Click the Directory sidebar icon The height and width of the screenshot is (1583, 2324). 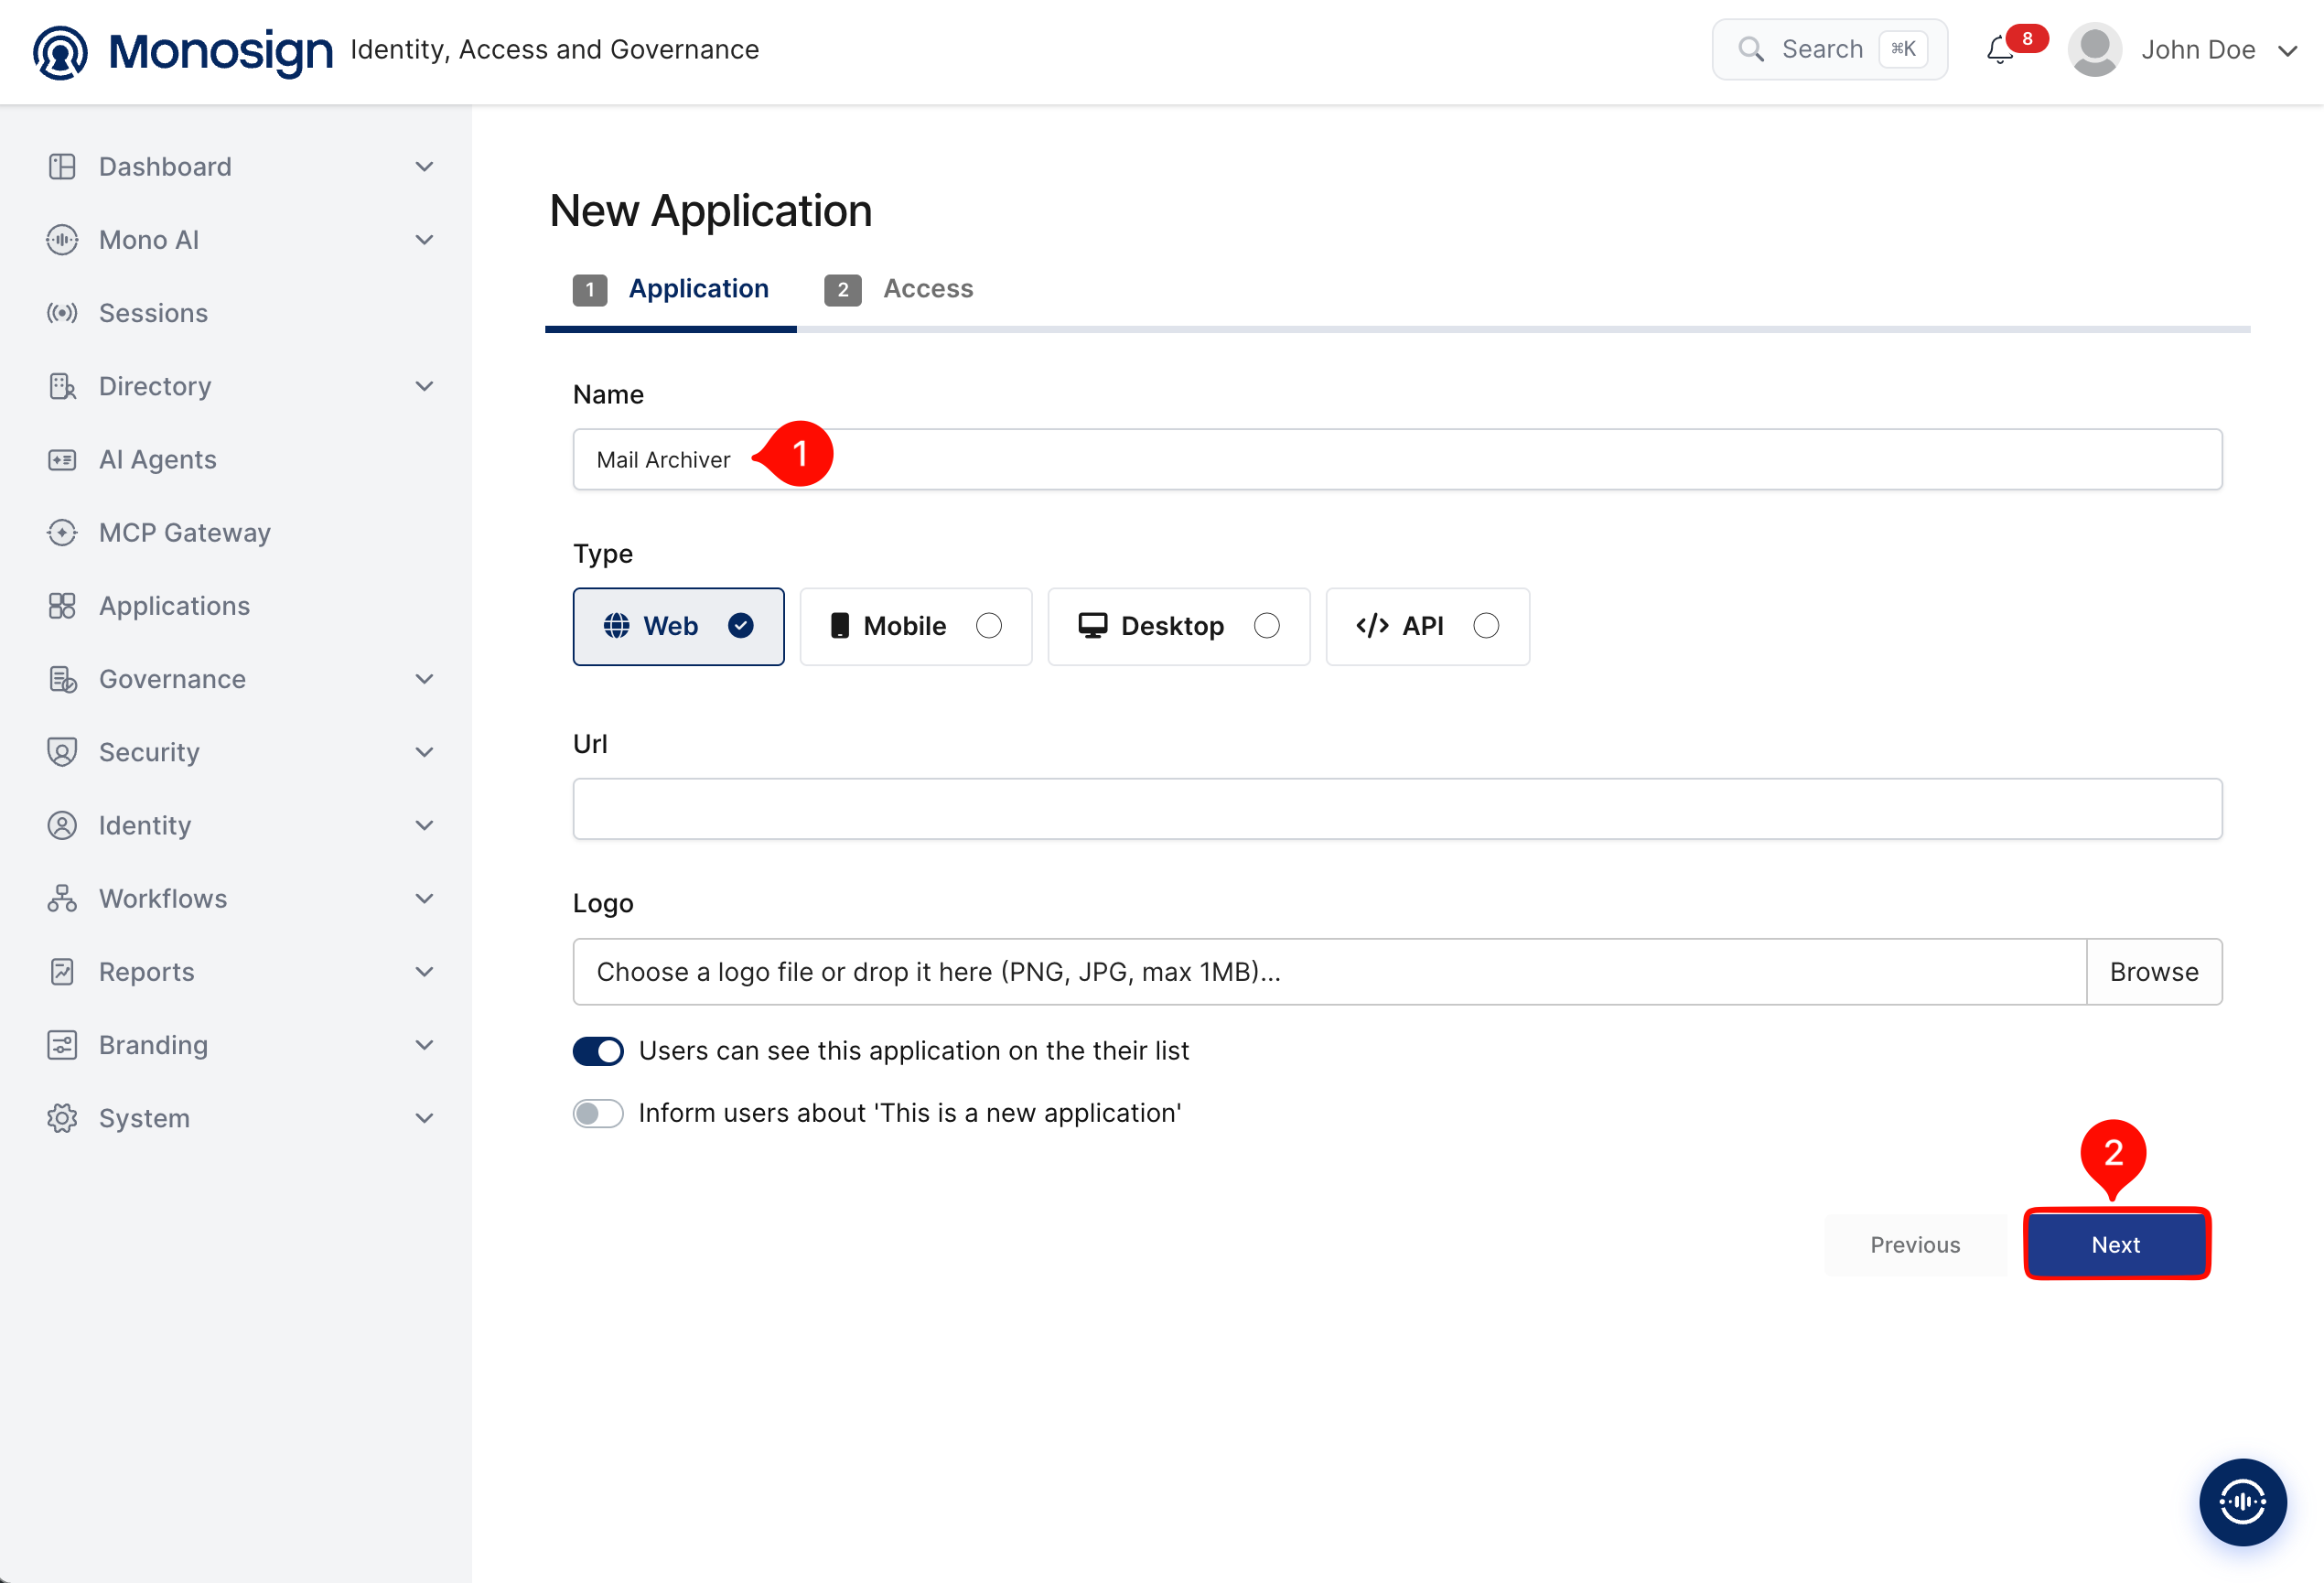[x=62, y=386]
